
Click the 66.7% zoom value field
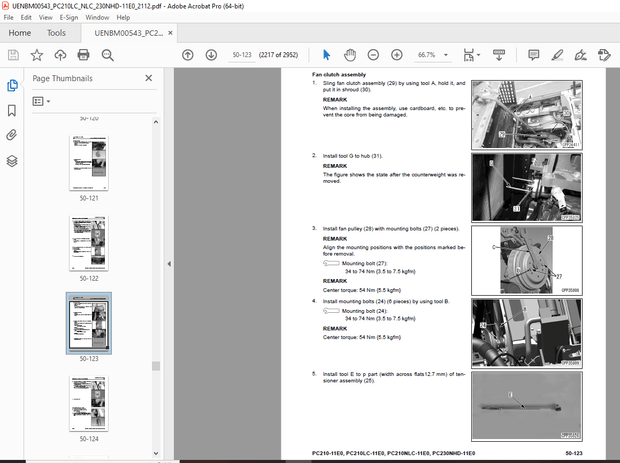[427, 55]
